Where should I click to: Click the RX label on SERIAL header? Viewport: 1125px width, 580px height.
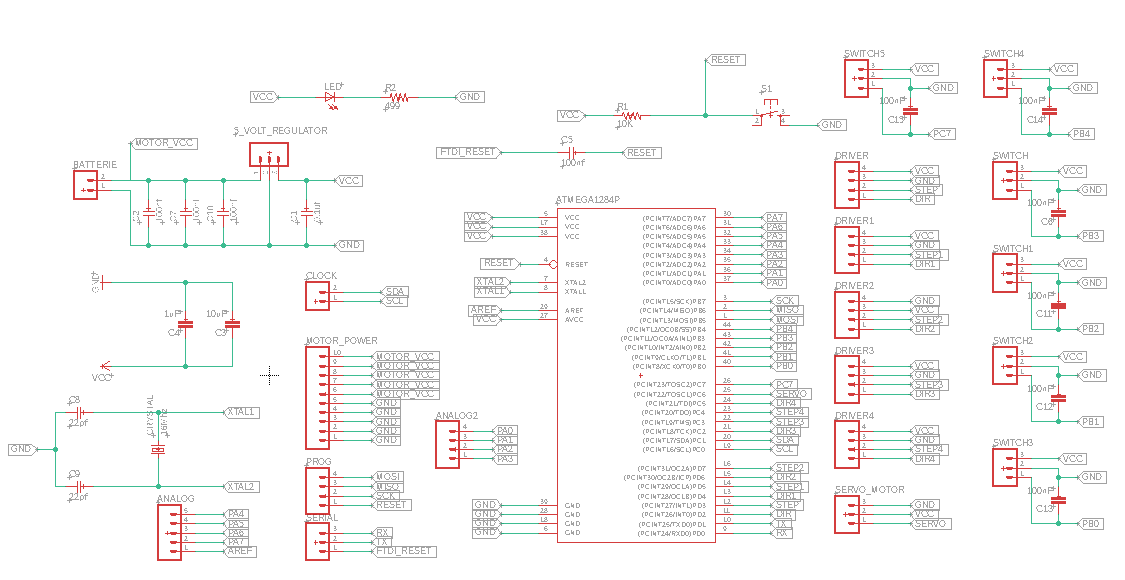click(x=382, y=533)
